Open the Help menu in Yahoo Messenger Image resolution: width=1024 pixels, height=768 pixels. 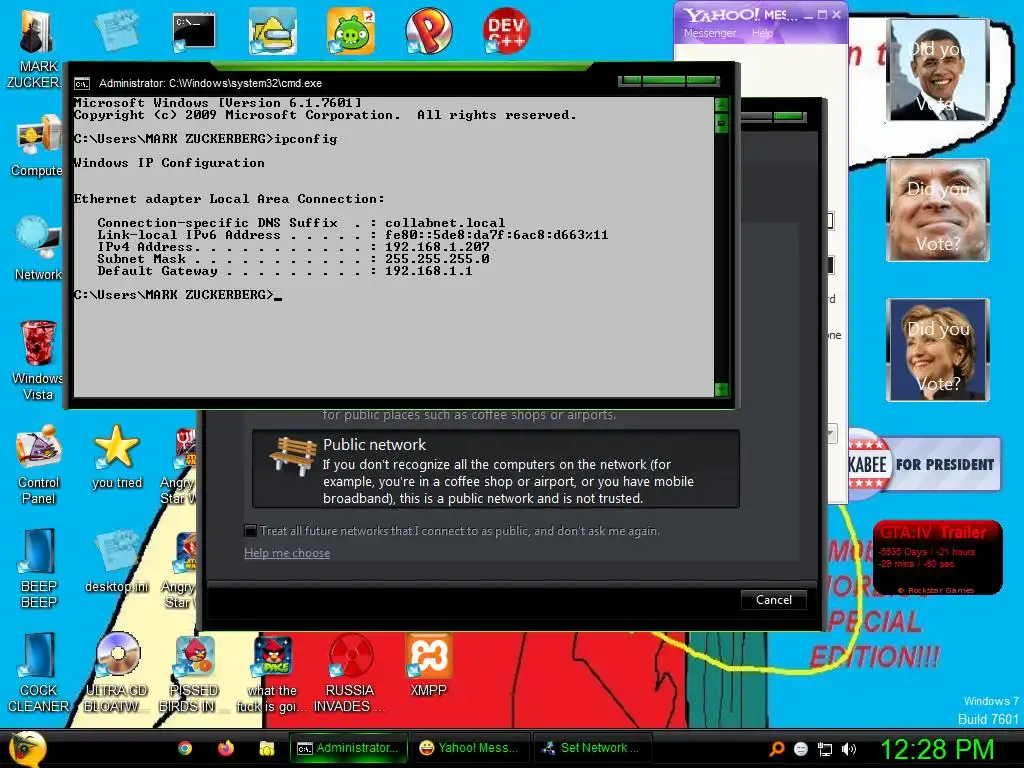pos(762,33)
